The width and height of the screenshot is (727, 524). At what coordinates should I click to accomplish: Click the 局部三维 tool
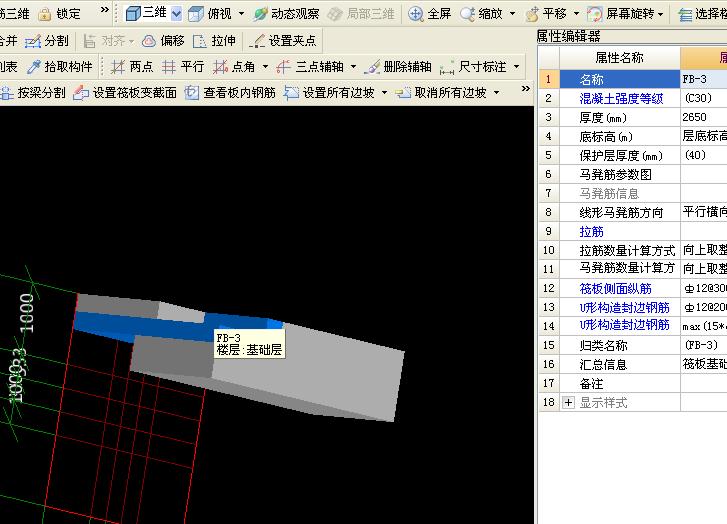[x=361, y=14]
